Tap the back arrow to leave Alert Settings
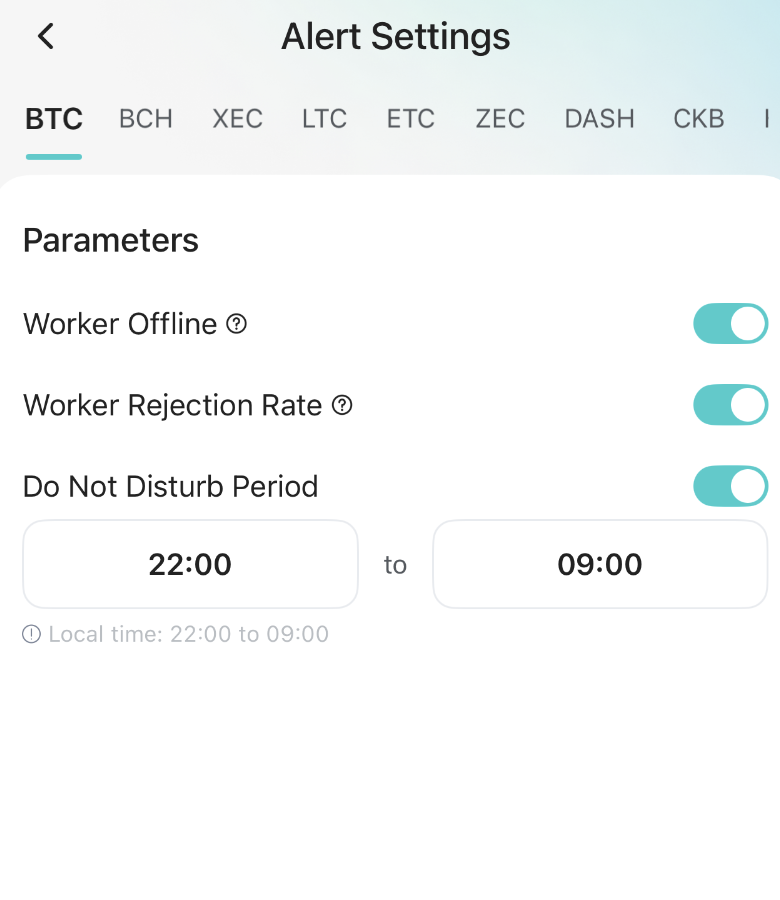 point(44,36)
